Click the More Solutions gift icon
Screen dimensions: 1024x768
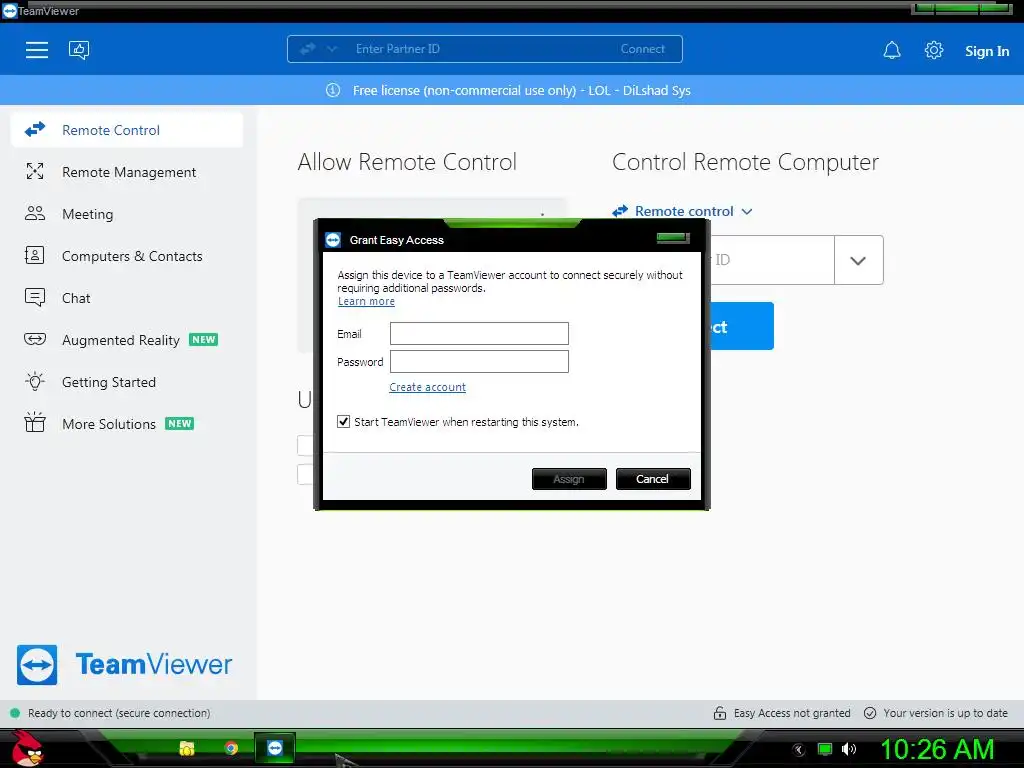click(x=35, y=423)
